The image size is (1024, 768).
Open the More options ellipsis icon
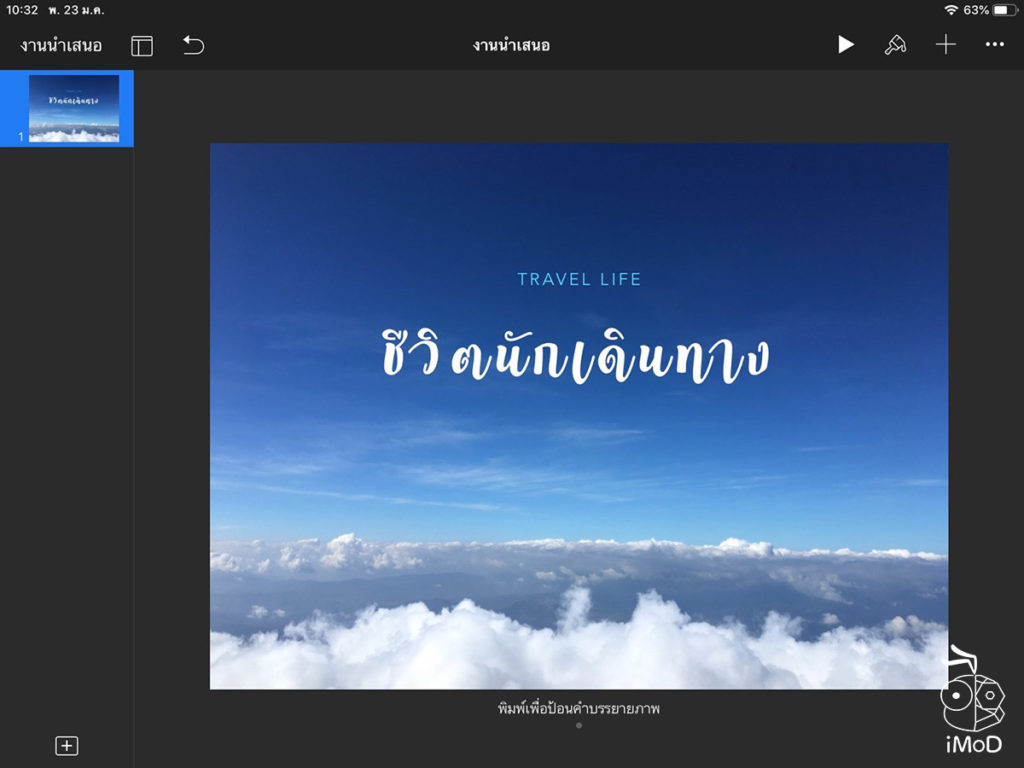point(994,44)
